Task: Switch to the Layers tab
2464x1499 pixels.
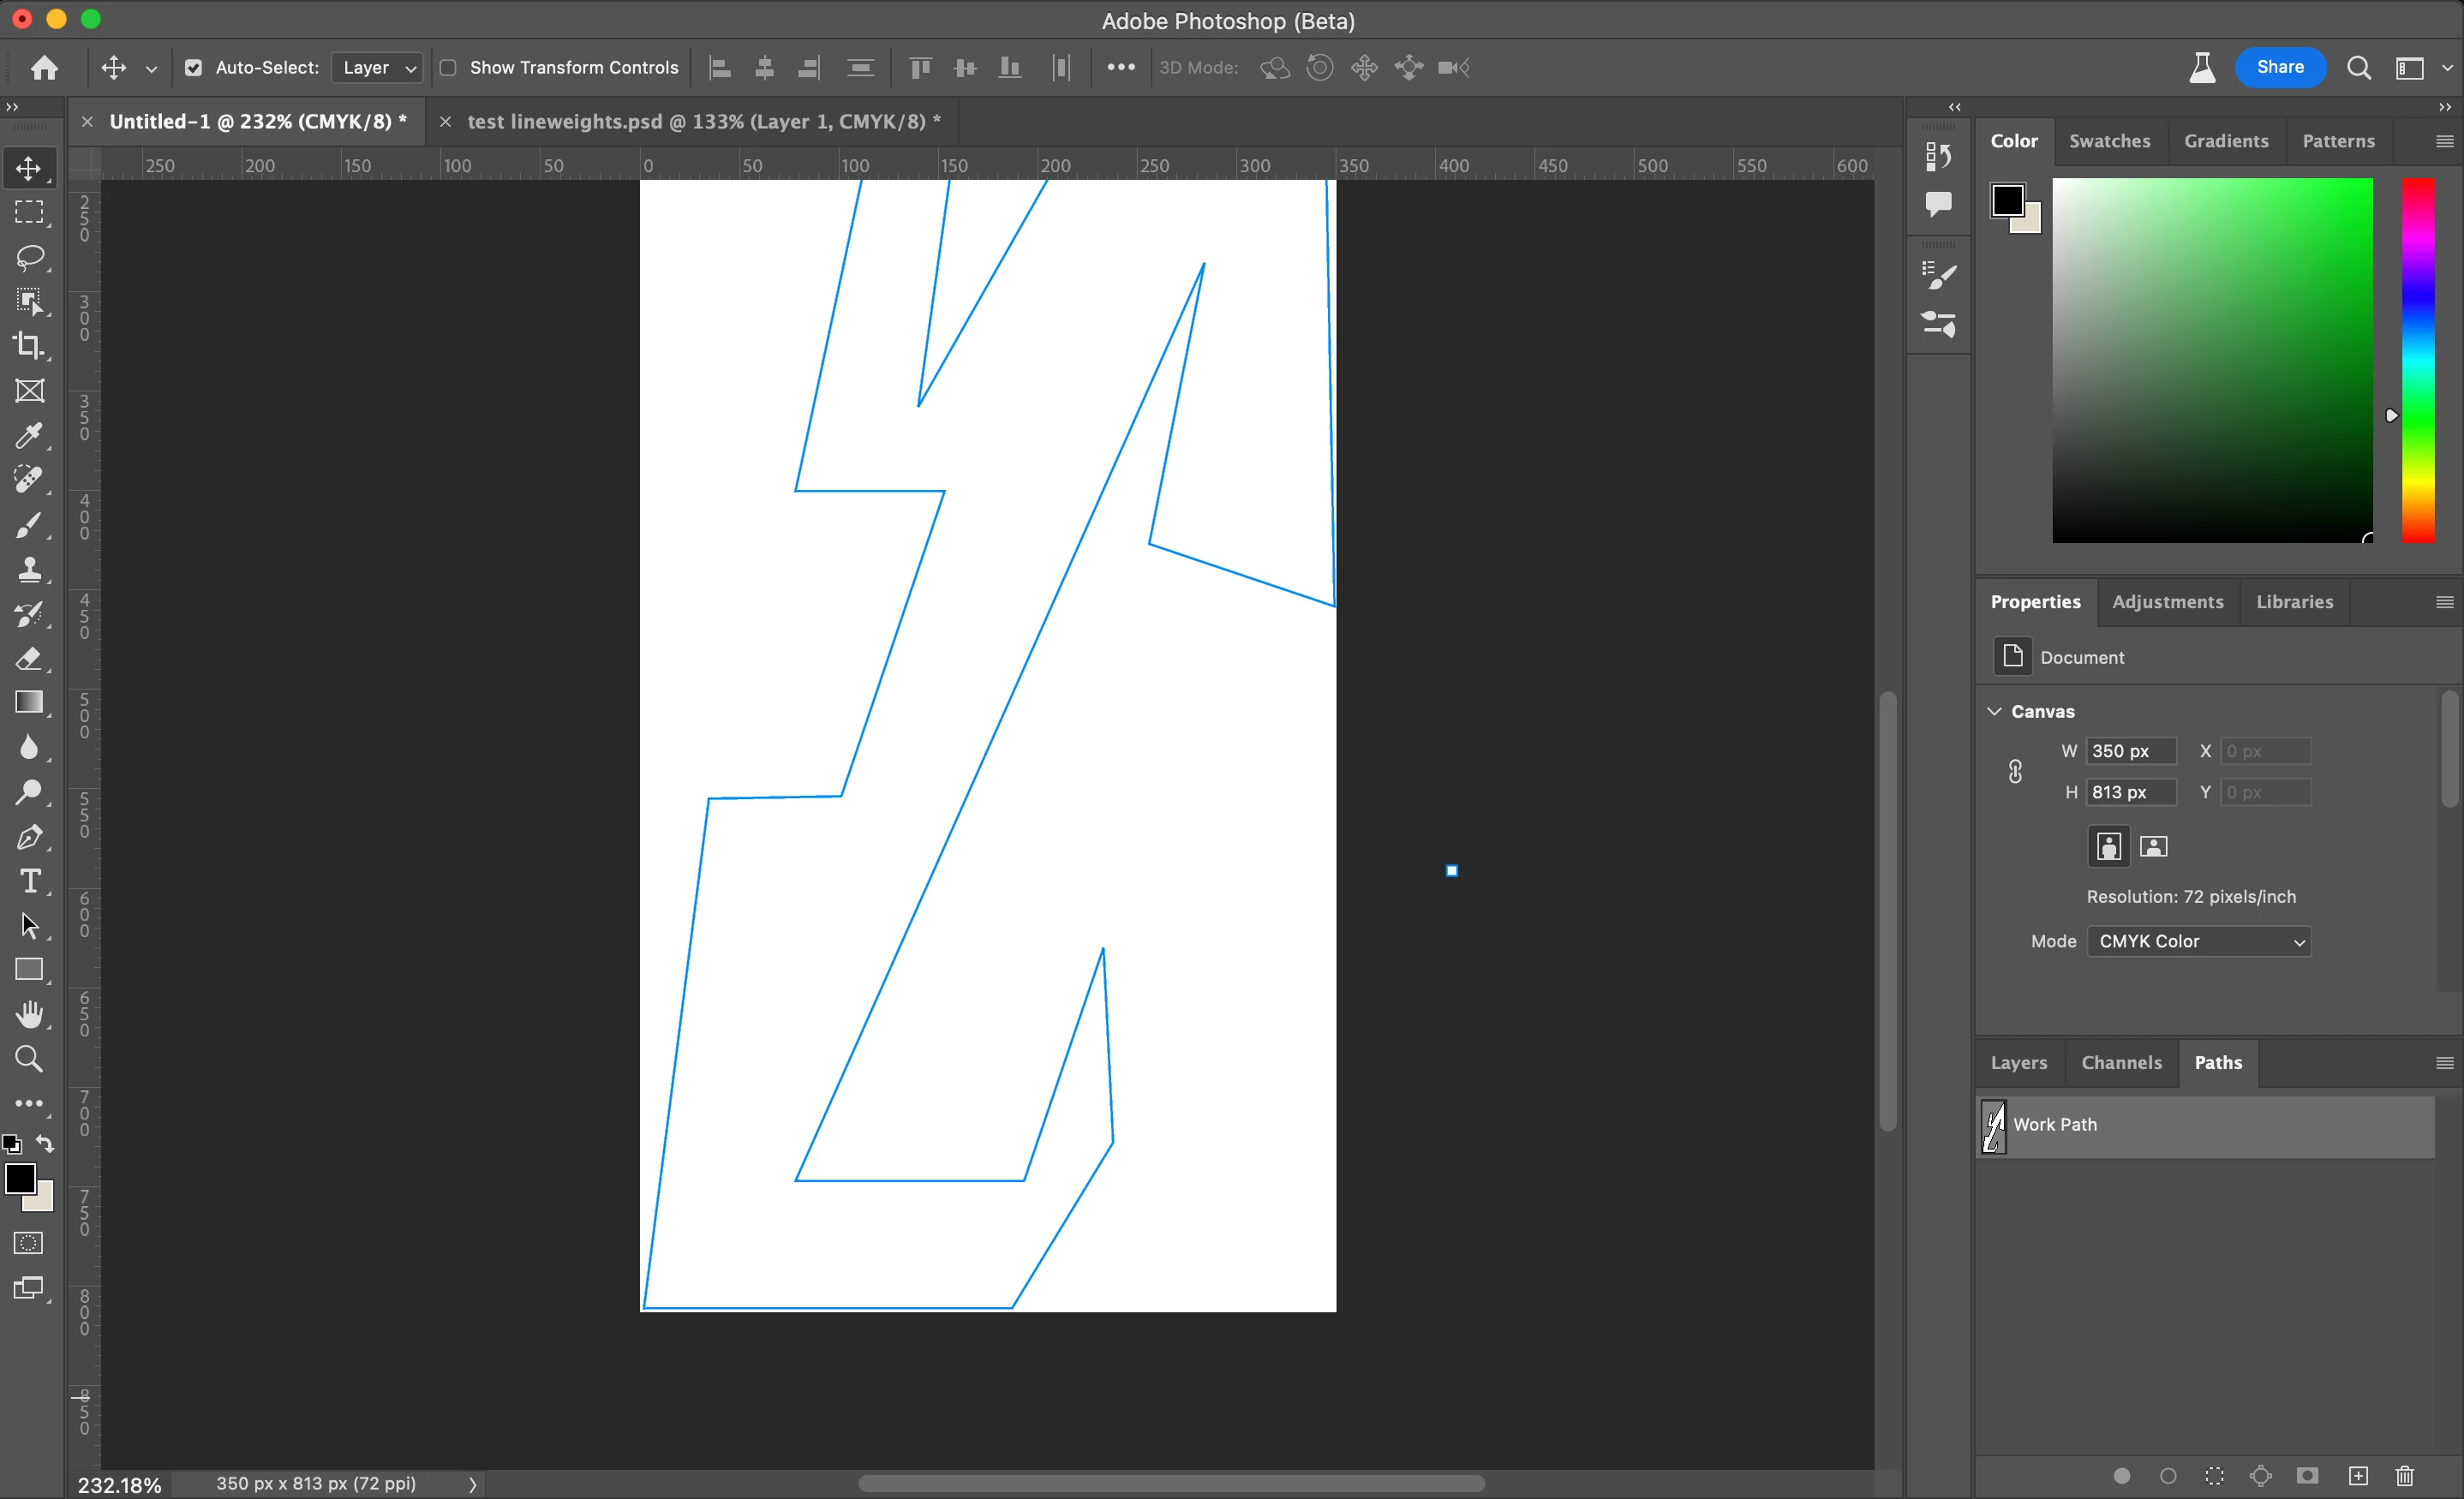Action: pyautogui.click(x=2018, y=1063)
